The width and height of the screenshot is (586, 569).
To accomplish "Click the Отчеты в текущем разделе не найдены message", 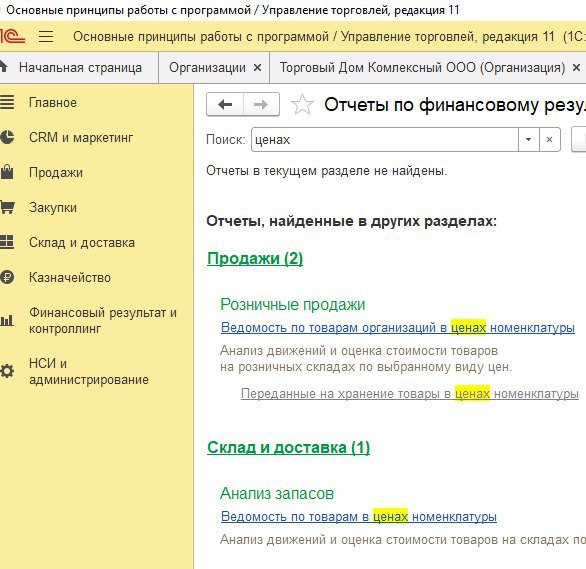I will click(327, 171).
